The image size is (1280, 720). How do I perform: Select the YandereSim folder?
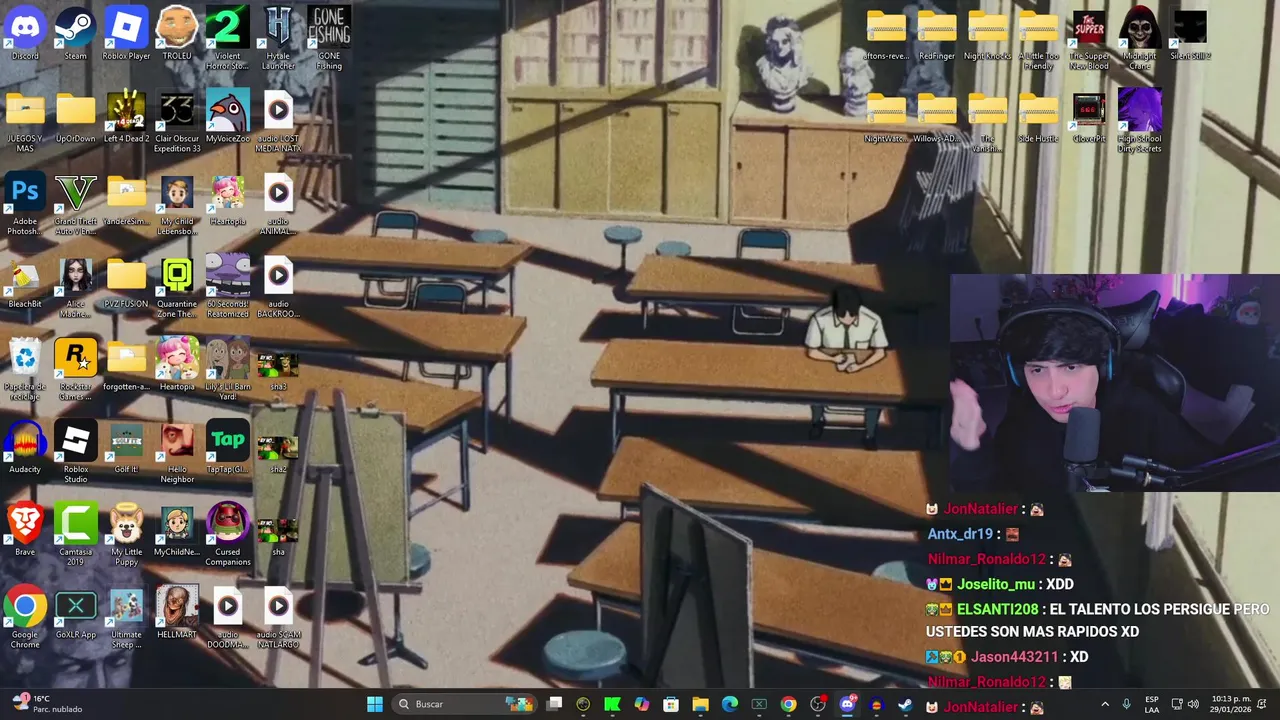[126, 199]
